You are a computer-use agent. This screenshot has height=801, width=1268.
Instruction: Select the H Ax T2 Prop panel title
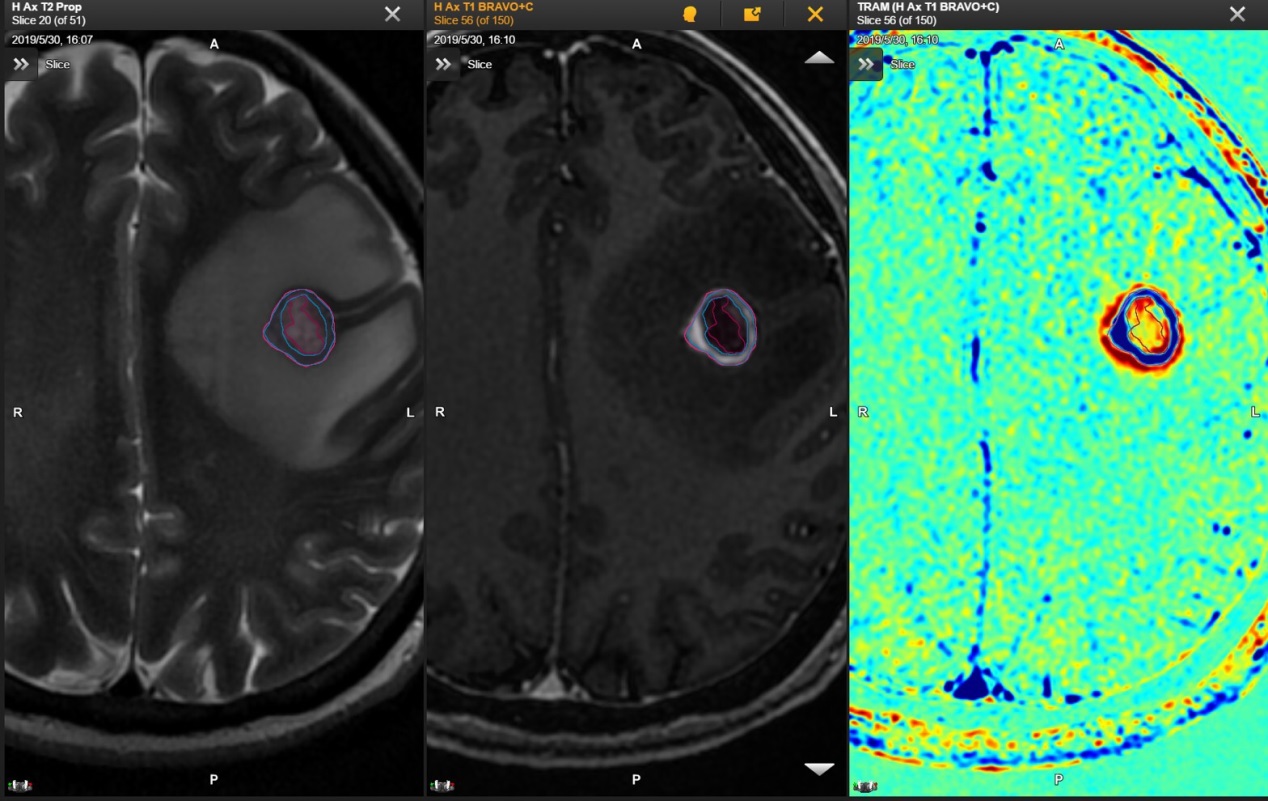(47, 7)
